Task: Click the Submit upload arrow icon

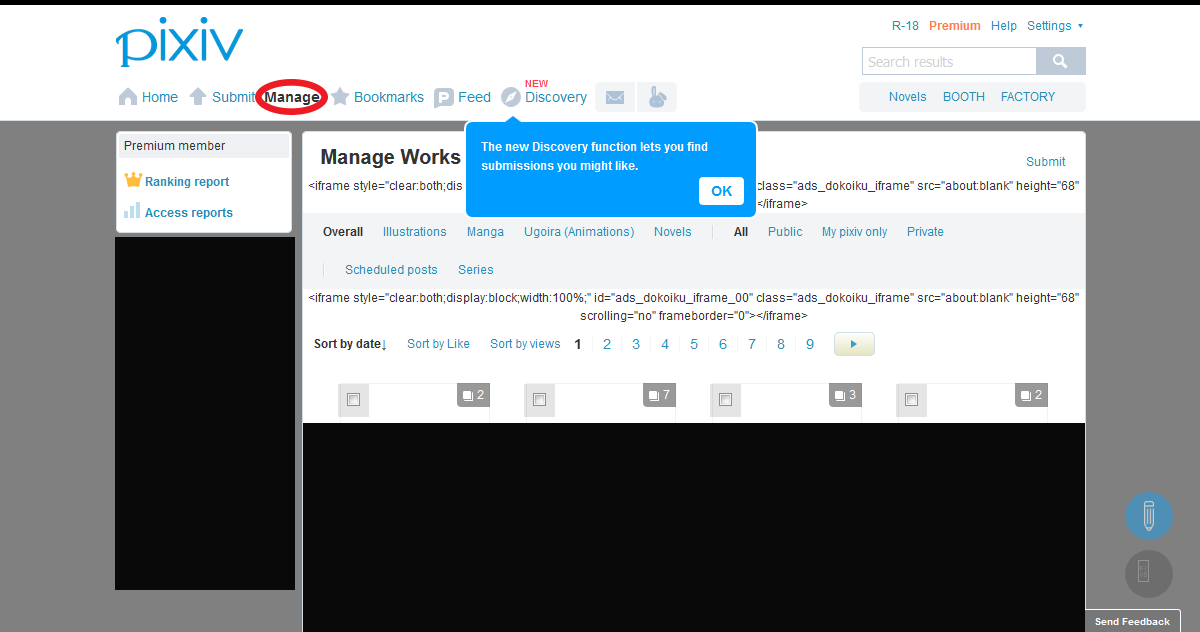Action: point(200,96)
